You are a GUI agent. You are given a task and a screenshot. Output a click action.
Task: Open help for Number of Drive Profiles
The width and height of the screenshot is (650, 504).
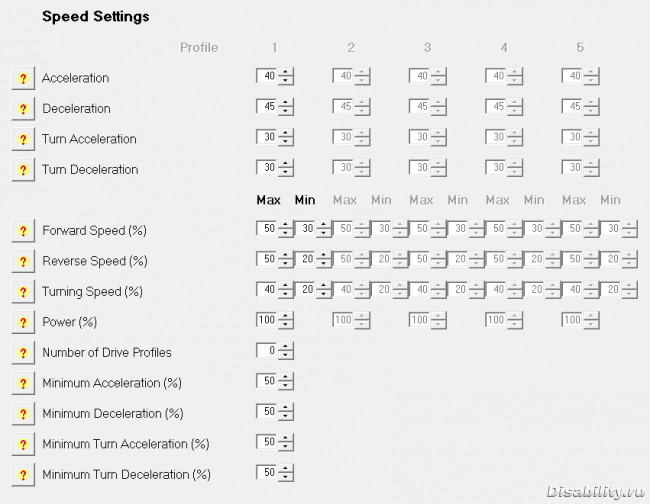click(23, 353)
